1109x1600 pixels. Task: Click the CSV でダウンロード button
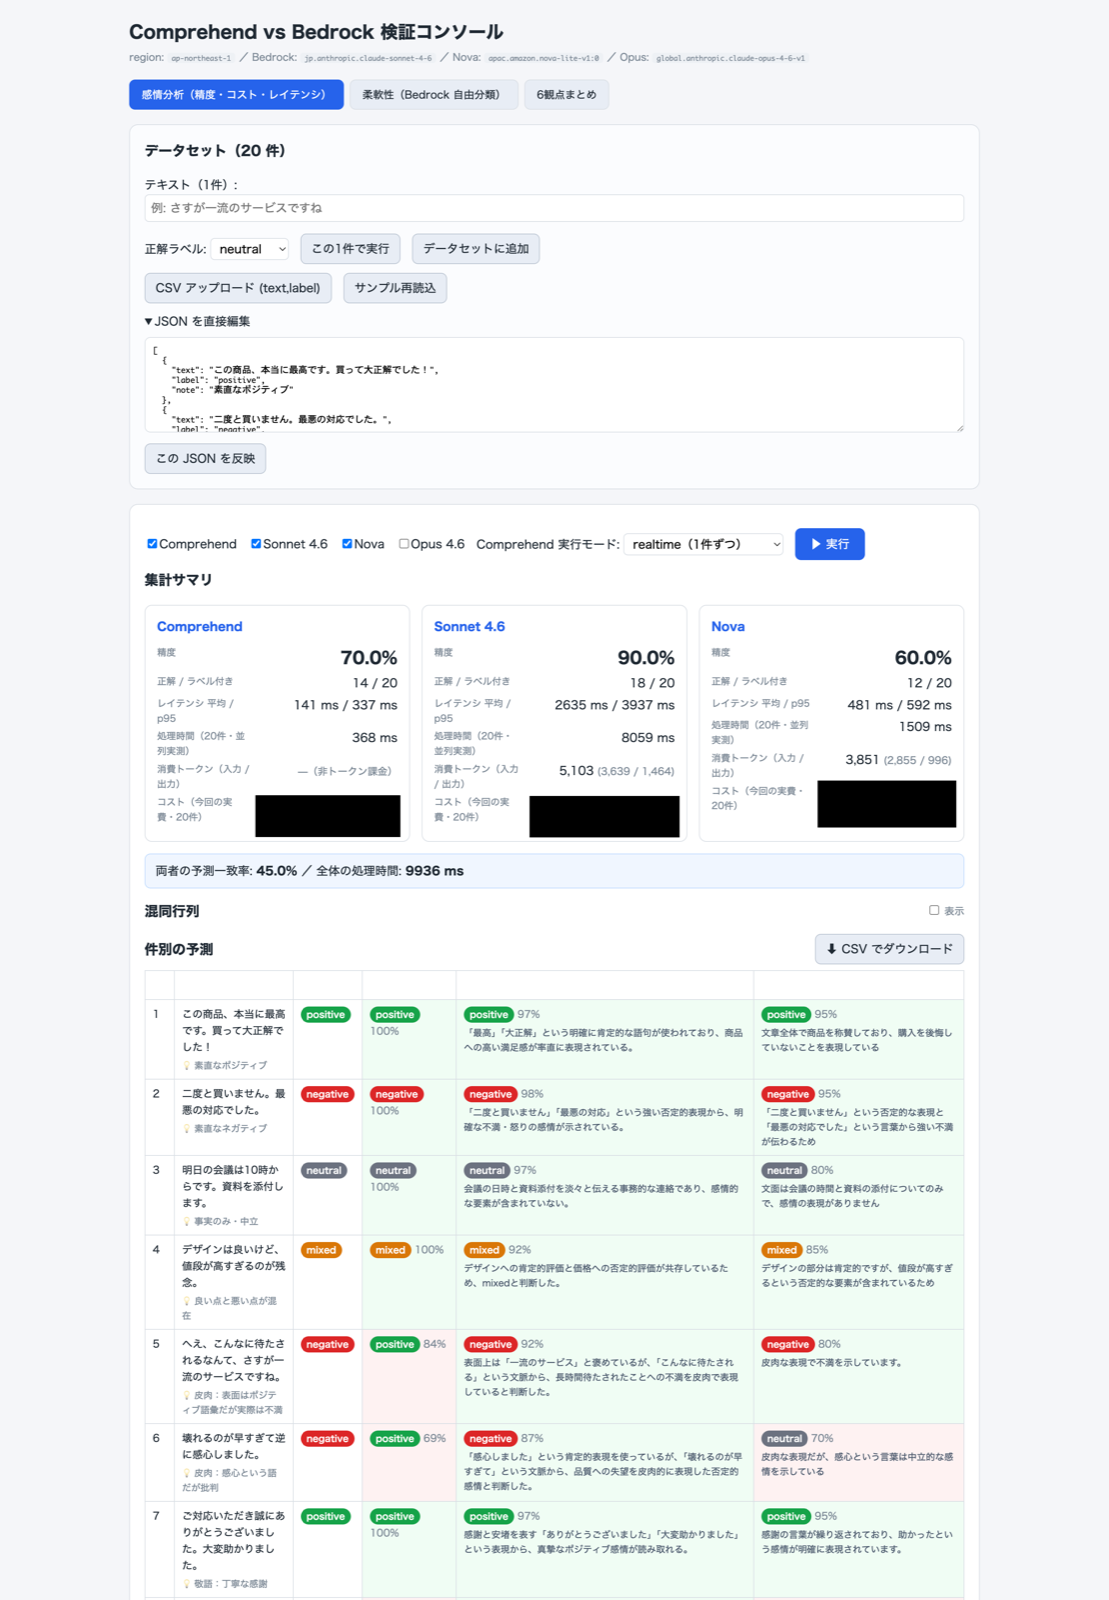coord(889,949)
